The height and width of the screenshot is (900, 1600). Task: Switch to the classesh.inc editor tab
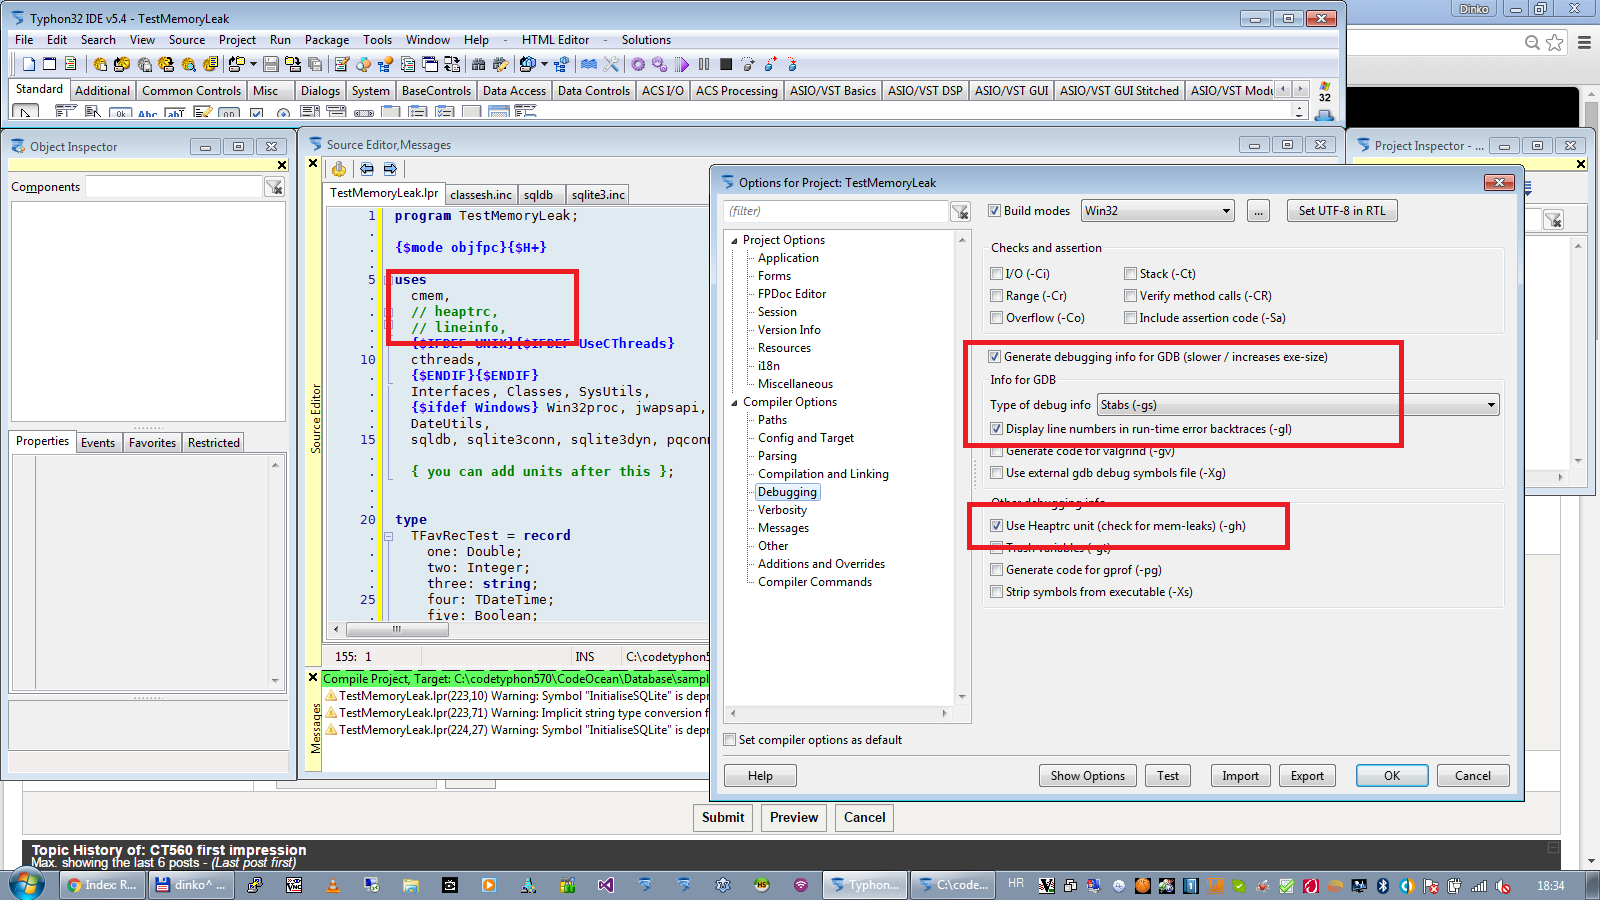(x=481, y=194)
